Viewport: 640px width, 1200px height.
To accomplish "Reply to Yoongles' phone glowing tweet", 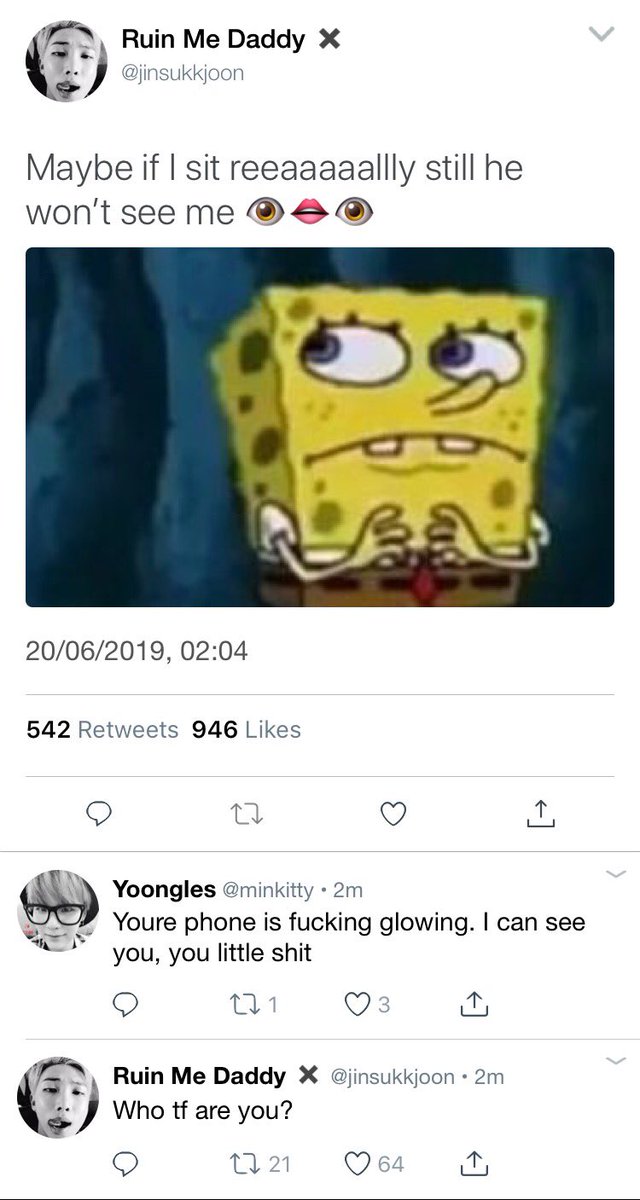I will [125, 1003].
